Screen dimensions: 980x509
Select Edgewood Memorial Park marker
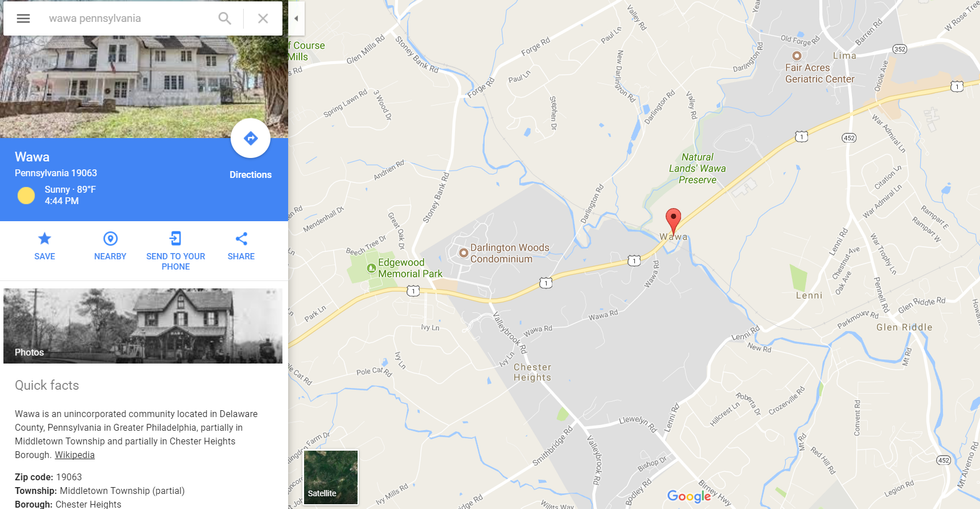point(371,268)
